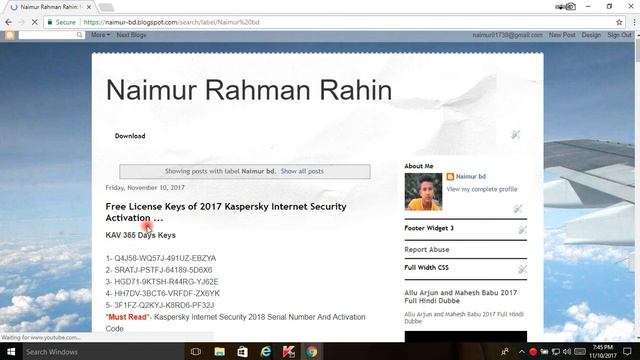Open Action Center notifications icon
The image size is (640, 360).
click(x=627, y=351)
